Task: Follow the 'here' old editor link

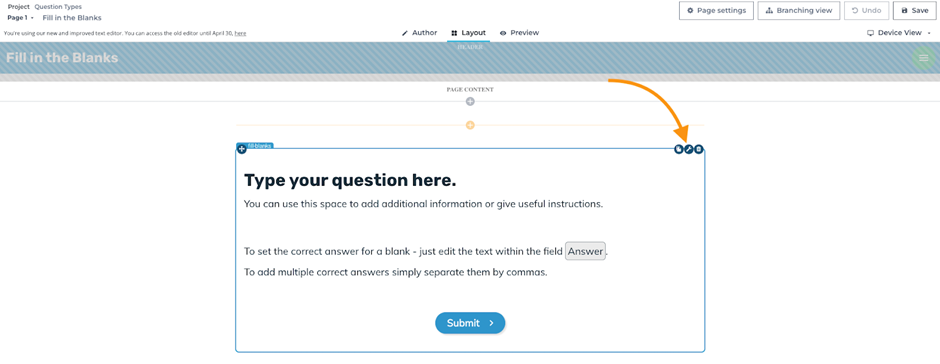Action: coord(240,33)
